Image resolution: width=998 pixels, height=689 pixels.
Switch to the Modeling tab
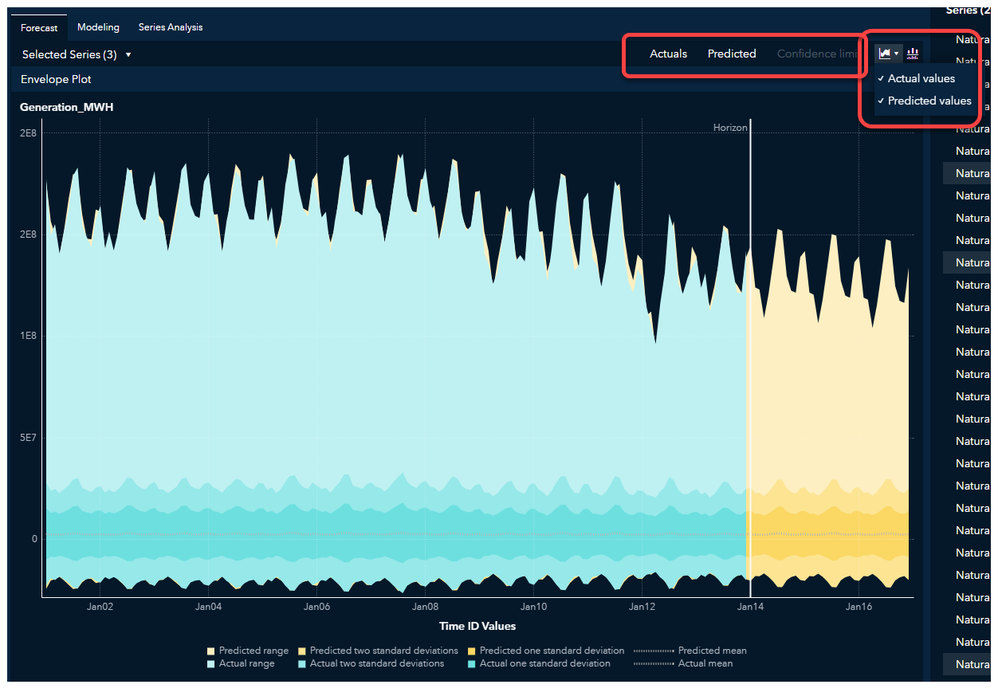coord(98,27)
